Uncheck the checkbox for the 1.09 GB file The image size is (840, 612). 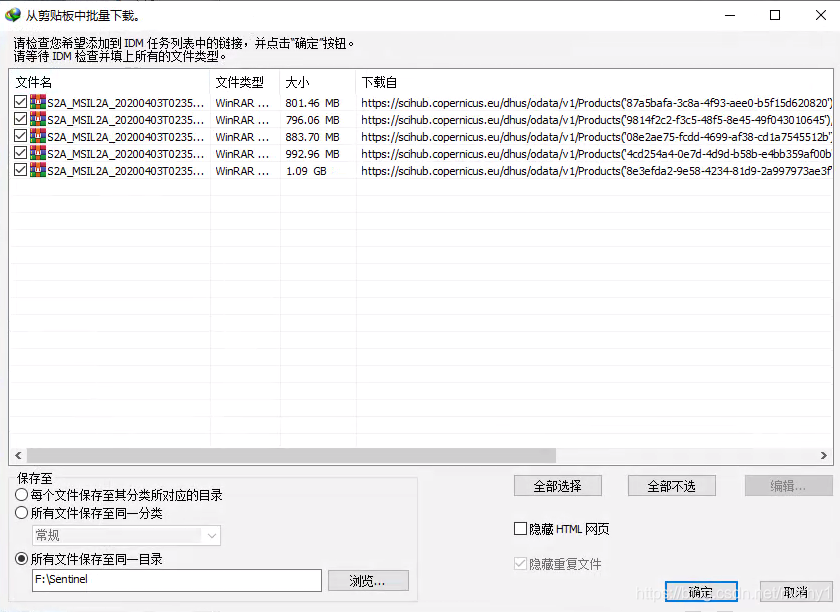tap(20, 170)
